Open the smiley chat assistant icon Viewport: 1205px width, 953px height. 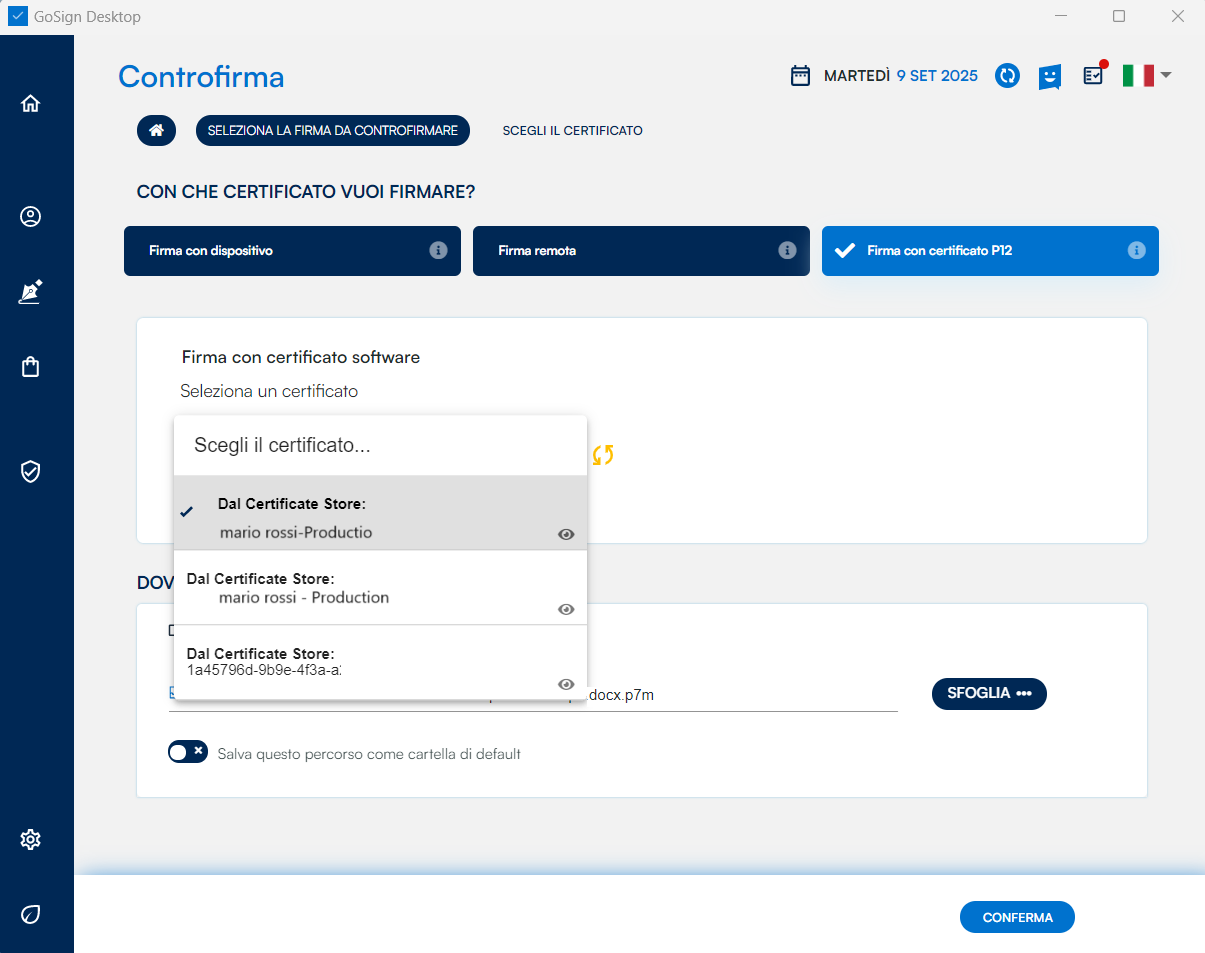[x=1049, y=77]
